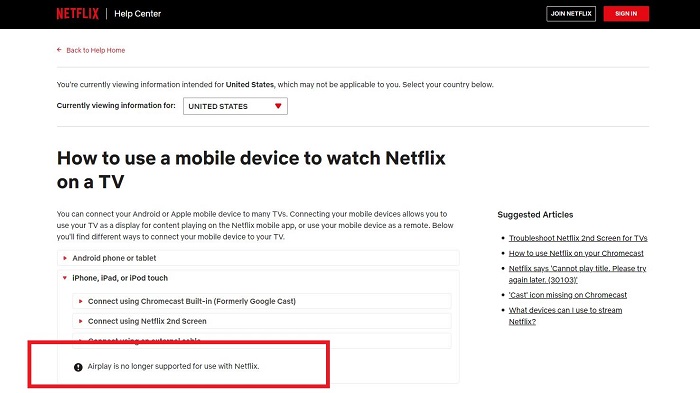Expand Connect using Chromecast Built-in section

tap(262, 301)
